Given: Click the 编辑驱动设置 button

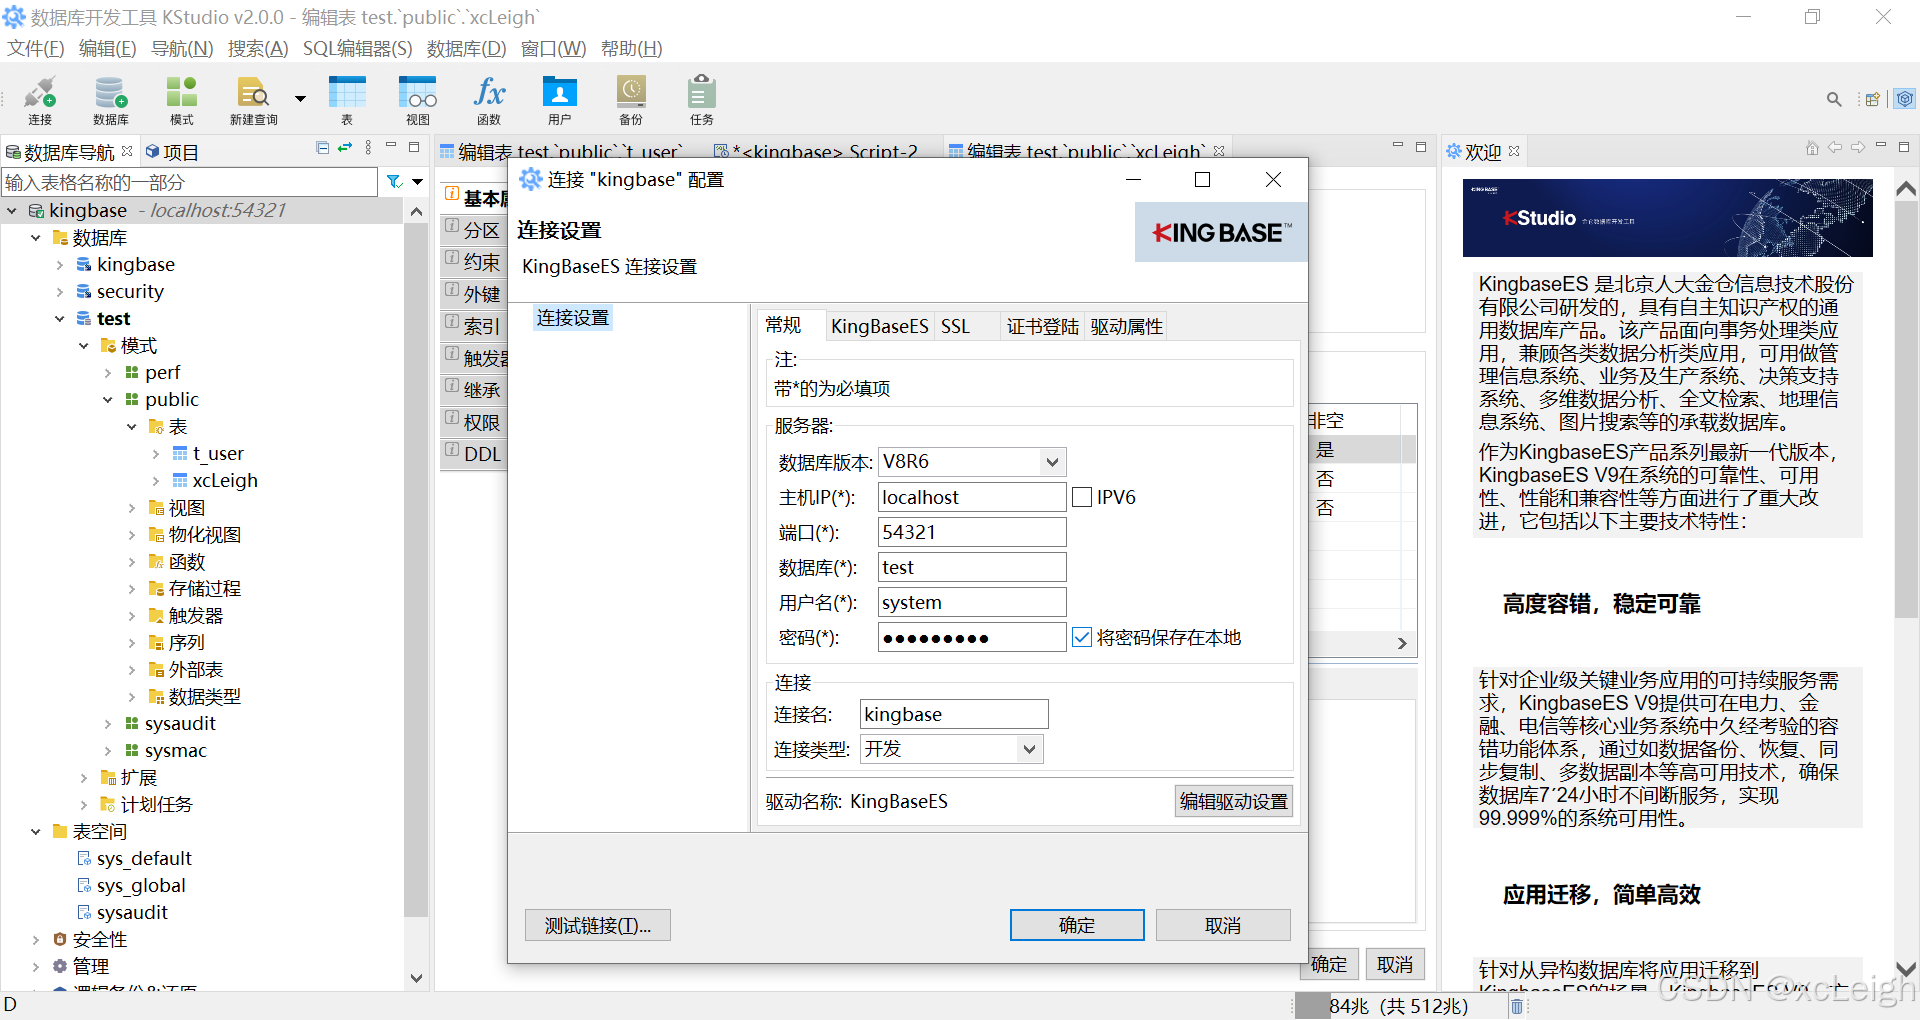Looking at the screenshot, I should pos(1233,801).
